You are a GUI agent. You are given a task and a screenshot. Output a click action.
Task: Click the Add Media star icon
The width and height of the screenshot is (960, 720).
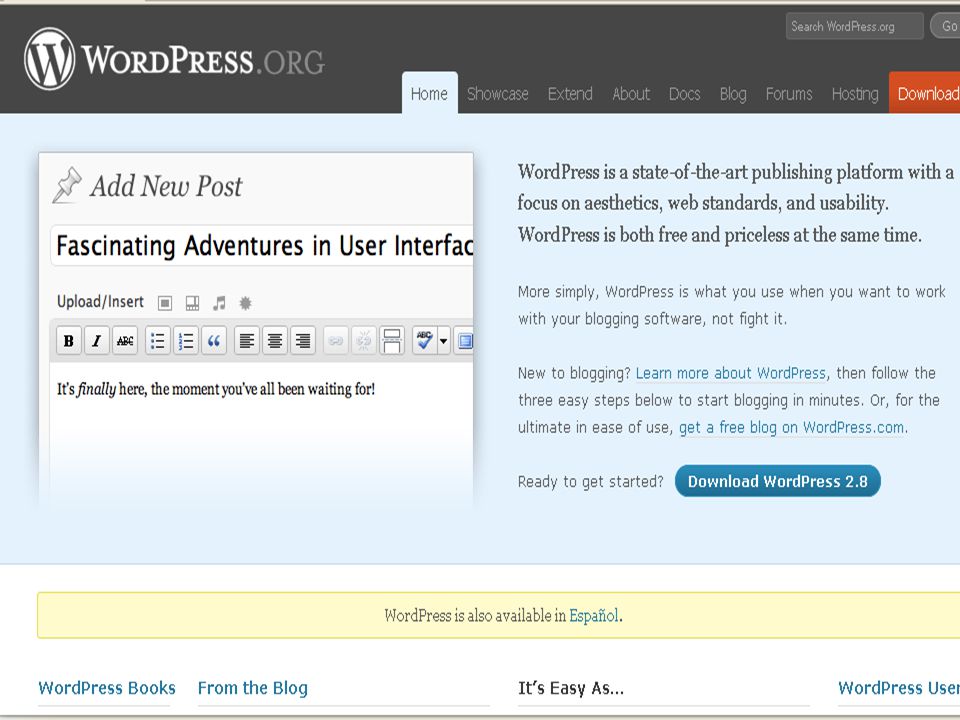(x=245, y=302)
